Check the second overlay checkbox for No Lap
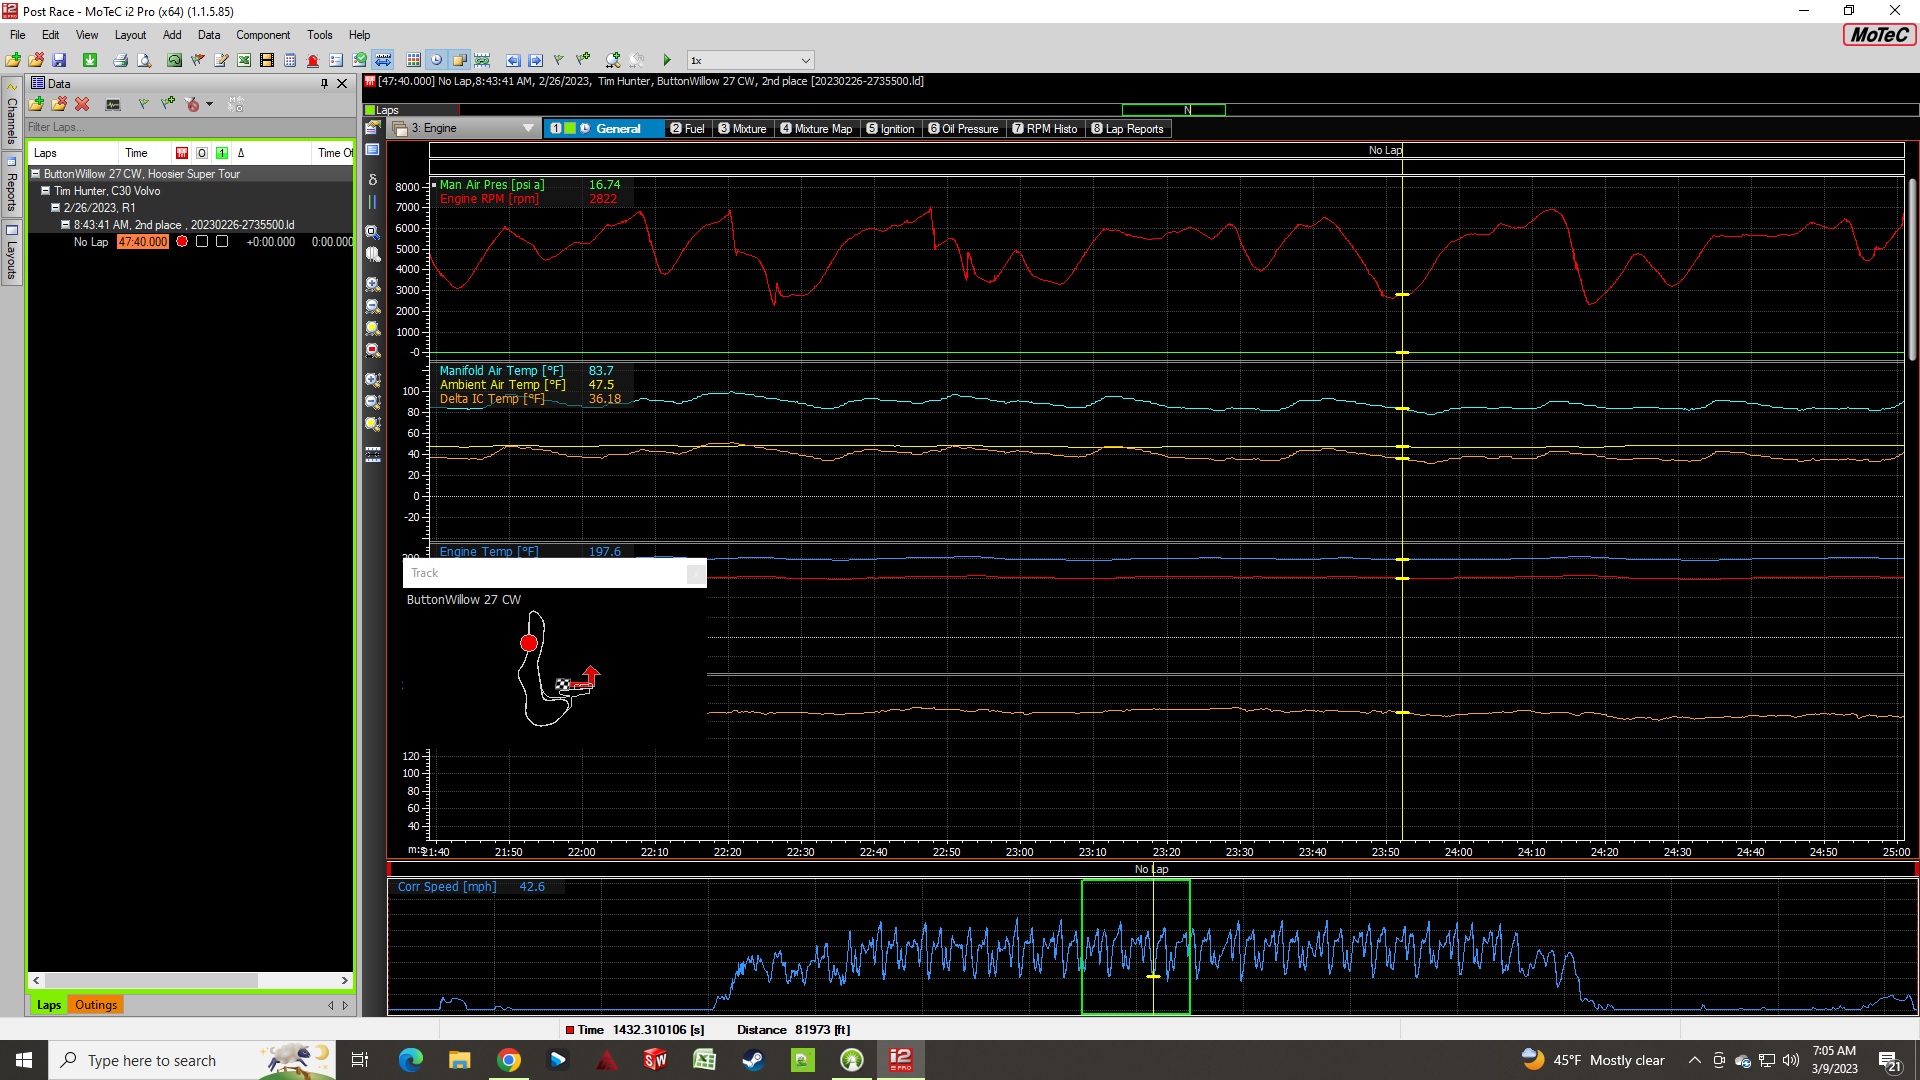 click(222, 242)
